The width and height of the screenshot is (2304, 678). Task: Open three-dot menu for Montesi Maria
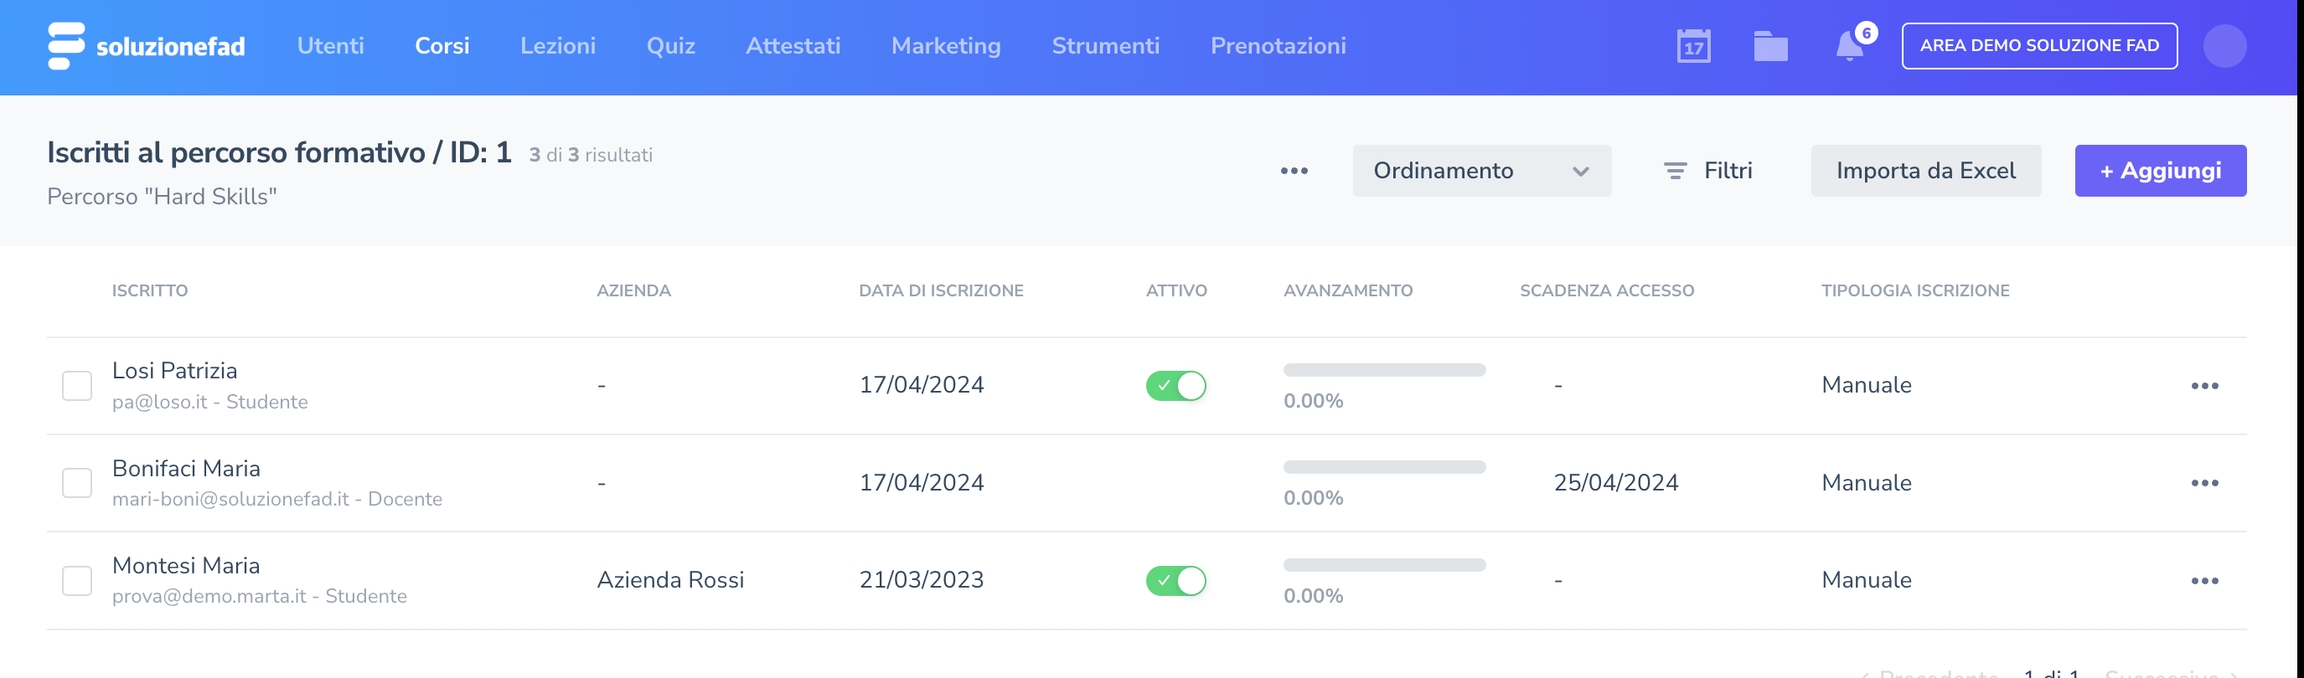coord(2204,581)
